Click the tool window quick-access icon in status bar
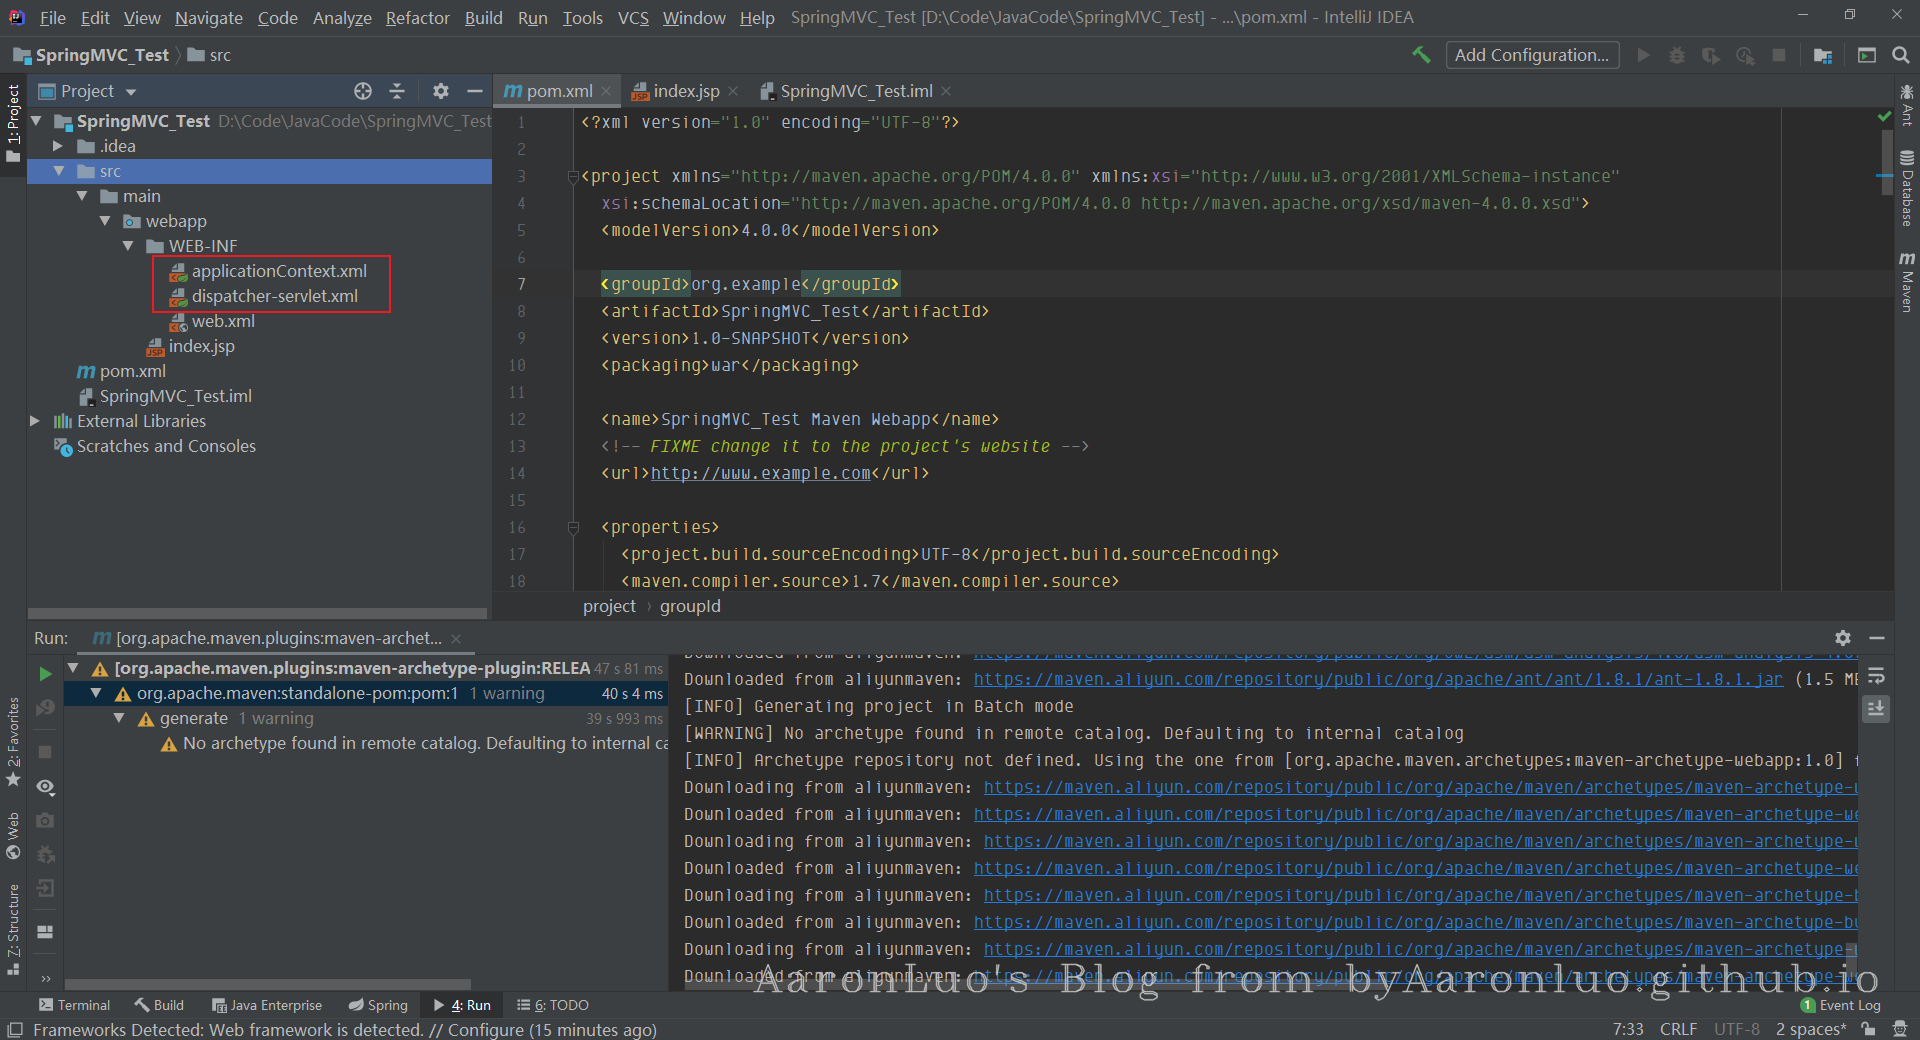 point(14,1030)
